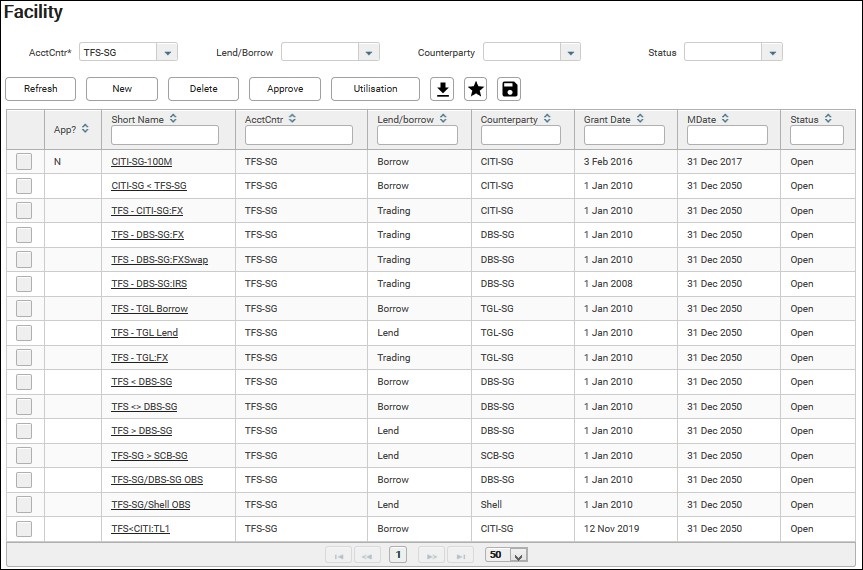The image size is (863, 570).
Task: Go to last page in pager
Action: [461, 555]
